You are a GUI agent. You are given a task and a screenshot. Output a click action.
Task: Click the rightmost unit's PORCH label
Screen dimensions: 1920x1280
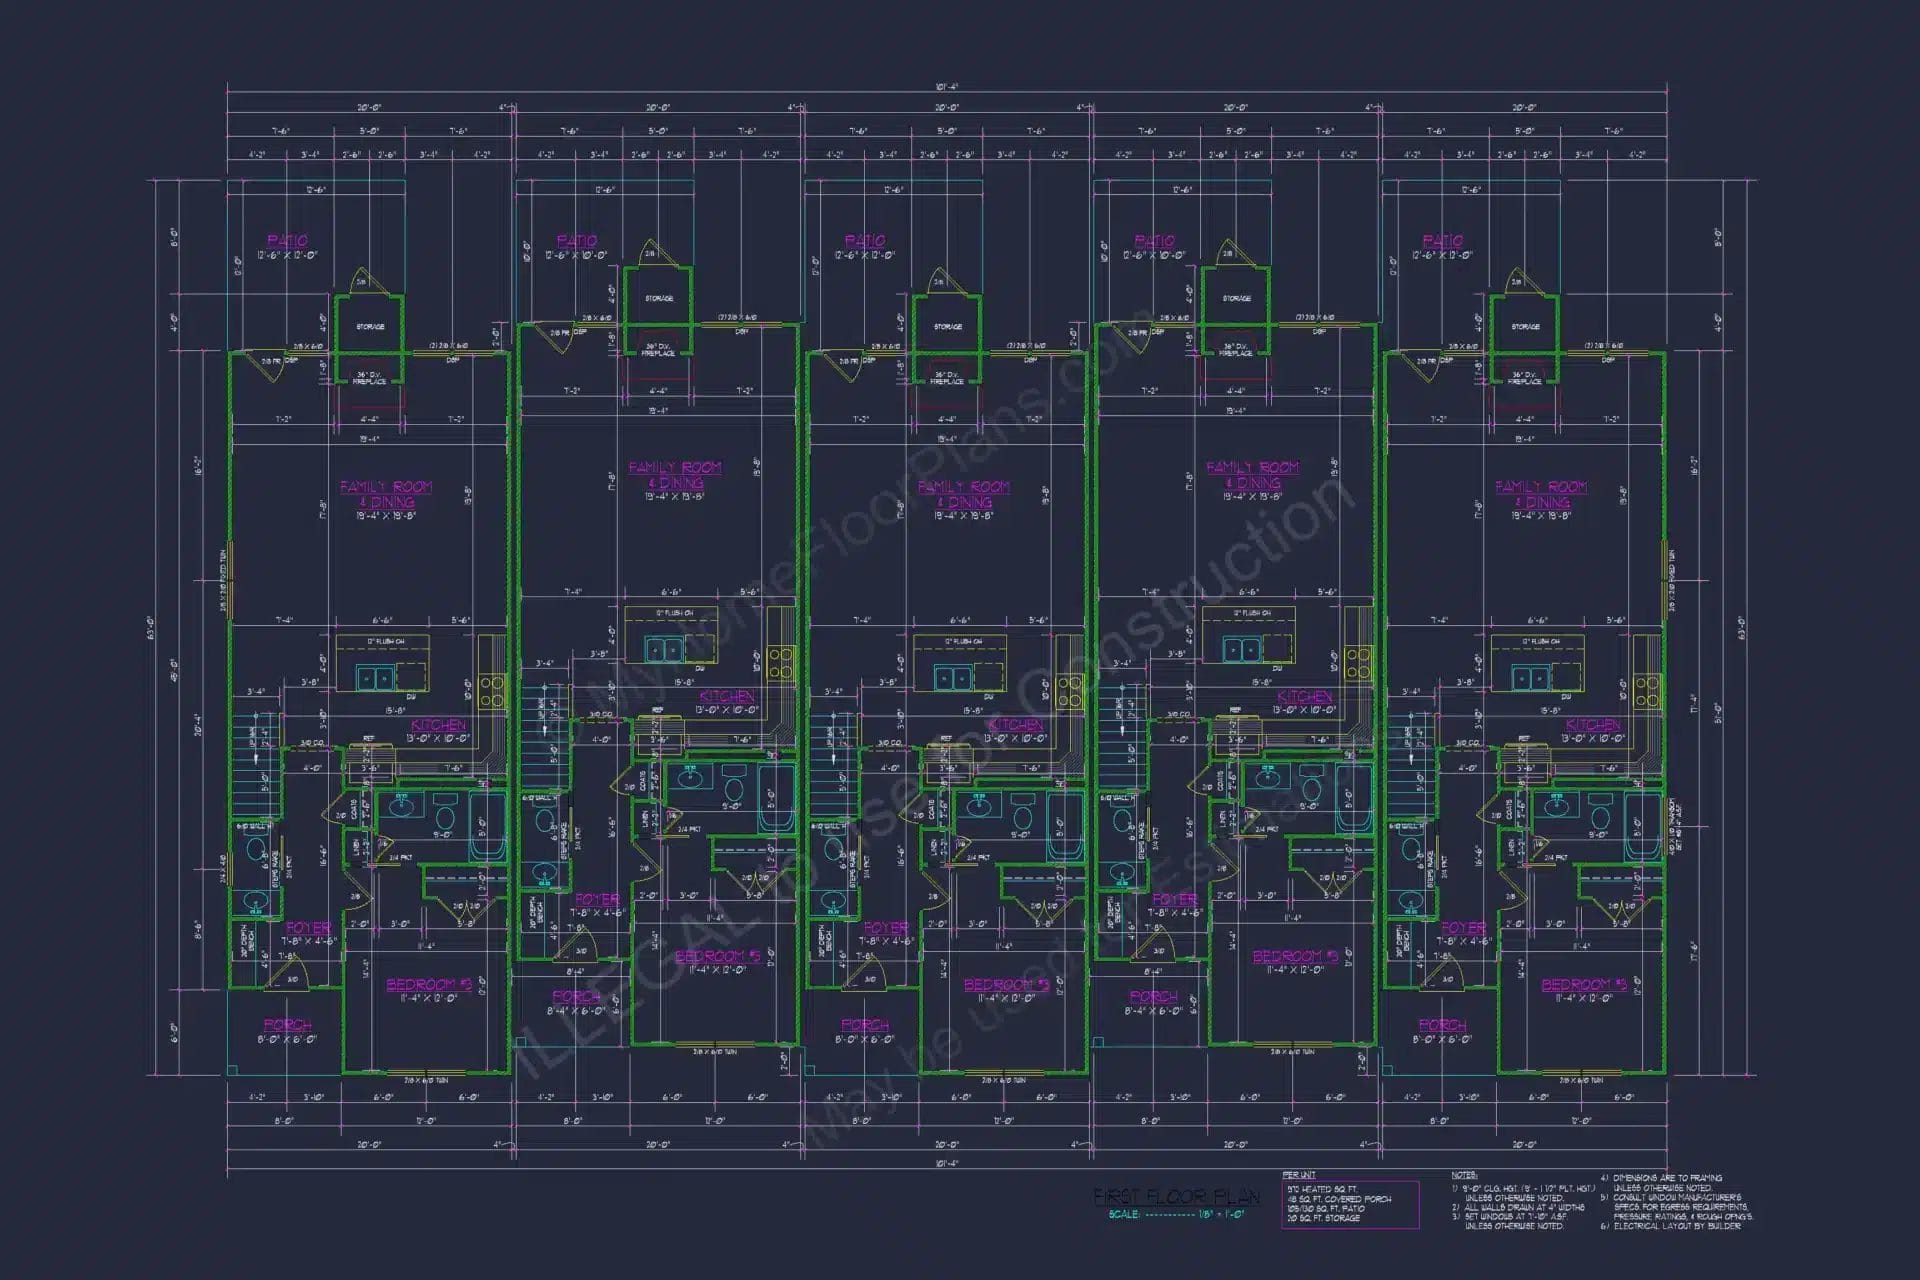point(1442,1026)
